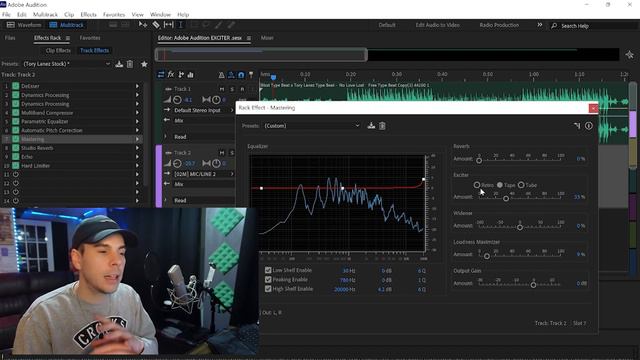Toggle power for Studio Reverb effect

tap(16, 148)
